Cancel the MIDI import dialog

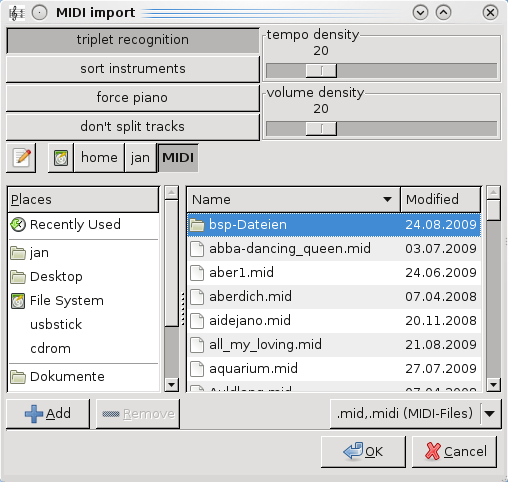tap(455, 452)
